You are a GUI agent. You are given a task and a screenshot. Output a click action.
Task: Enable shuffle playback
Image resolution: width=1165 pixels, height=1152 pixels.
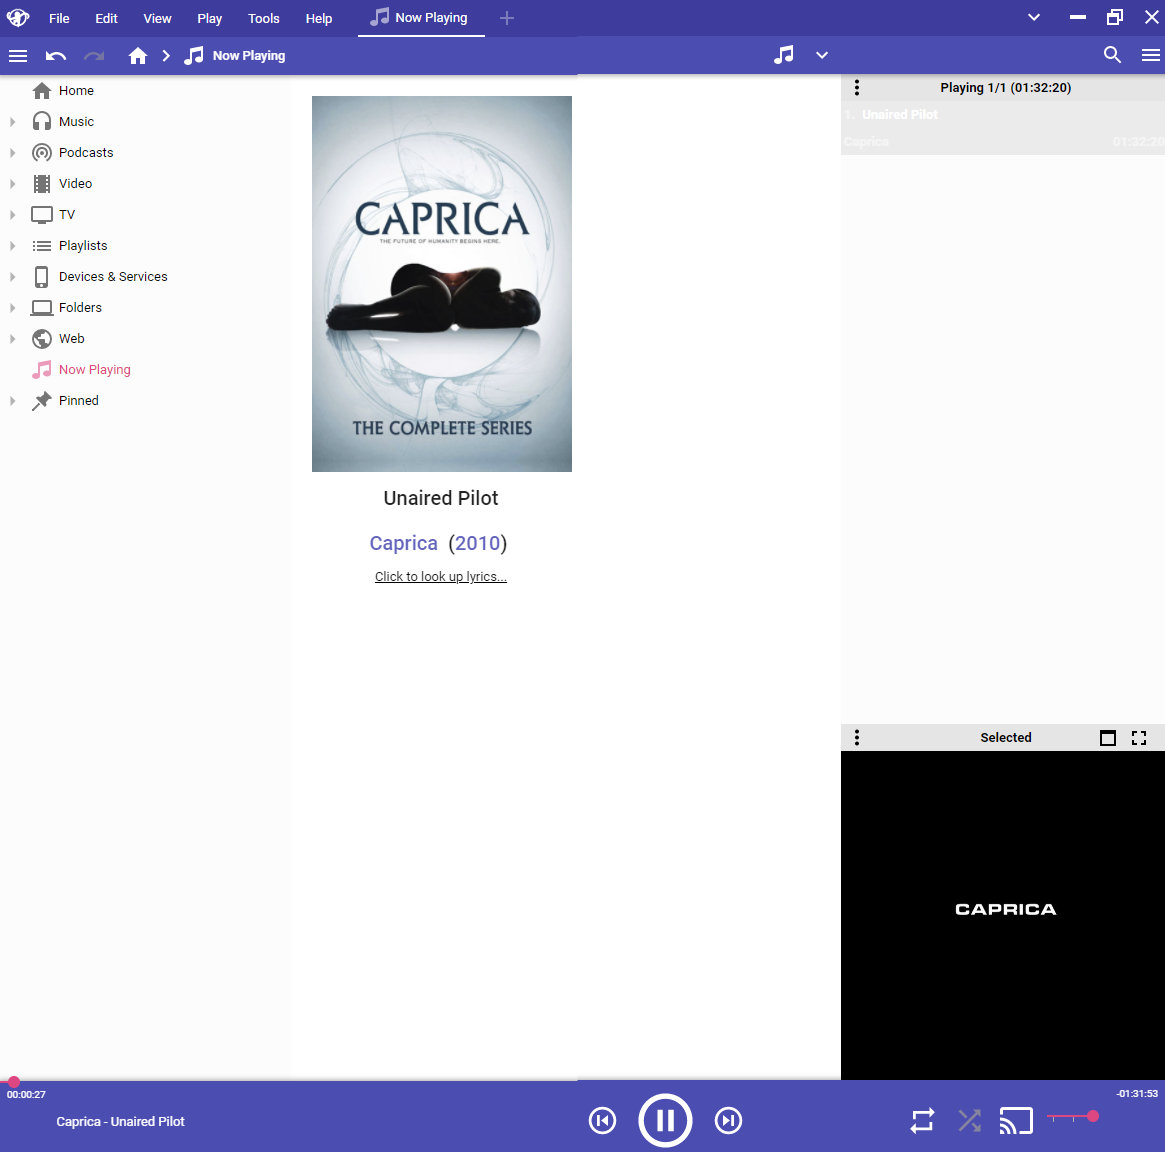point(969,1121)
